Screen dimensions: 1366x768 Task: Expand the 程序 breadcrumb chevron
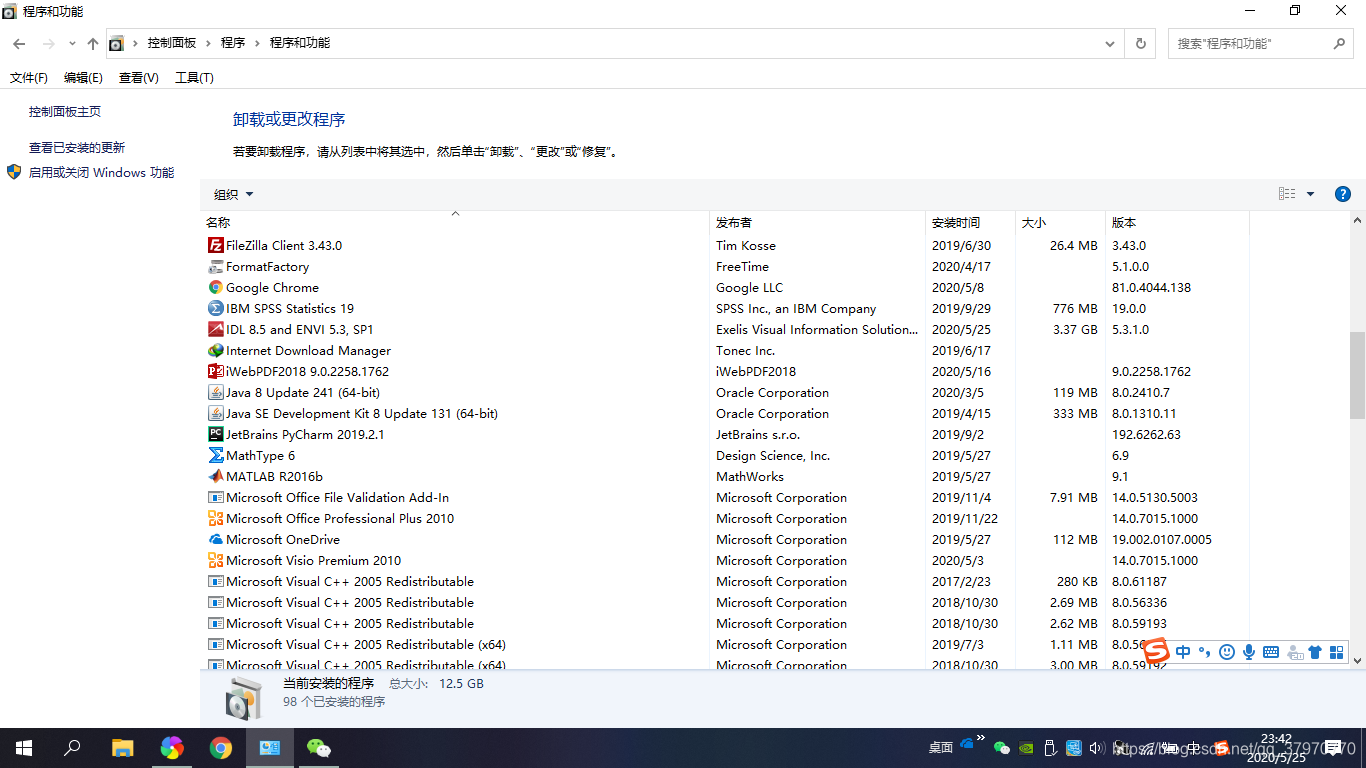[x=257, y=43]
